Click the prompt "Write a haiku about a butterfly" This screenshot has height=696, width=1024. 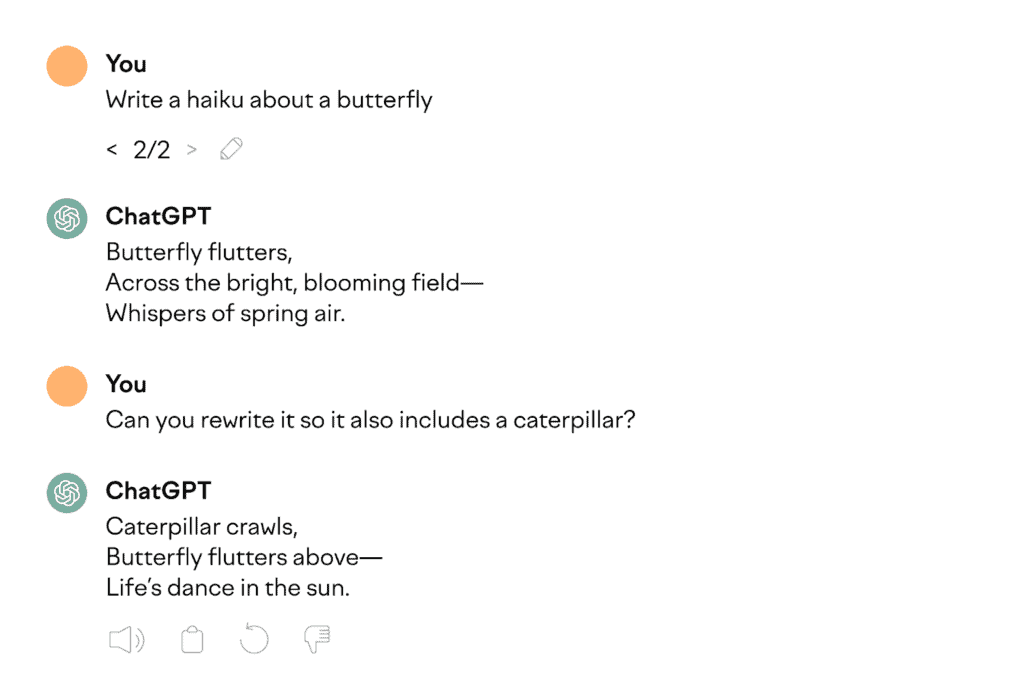pyautogui.click(x=269, y=100)
